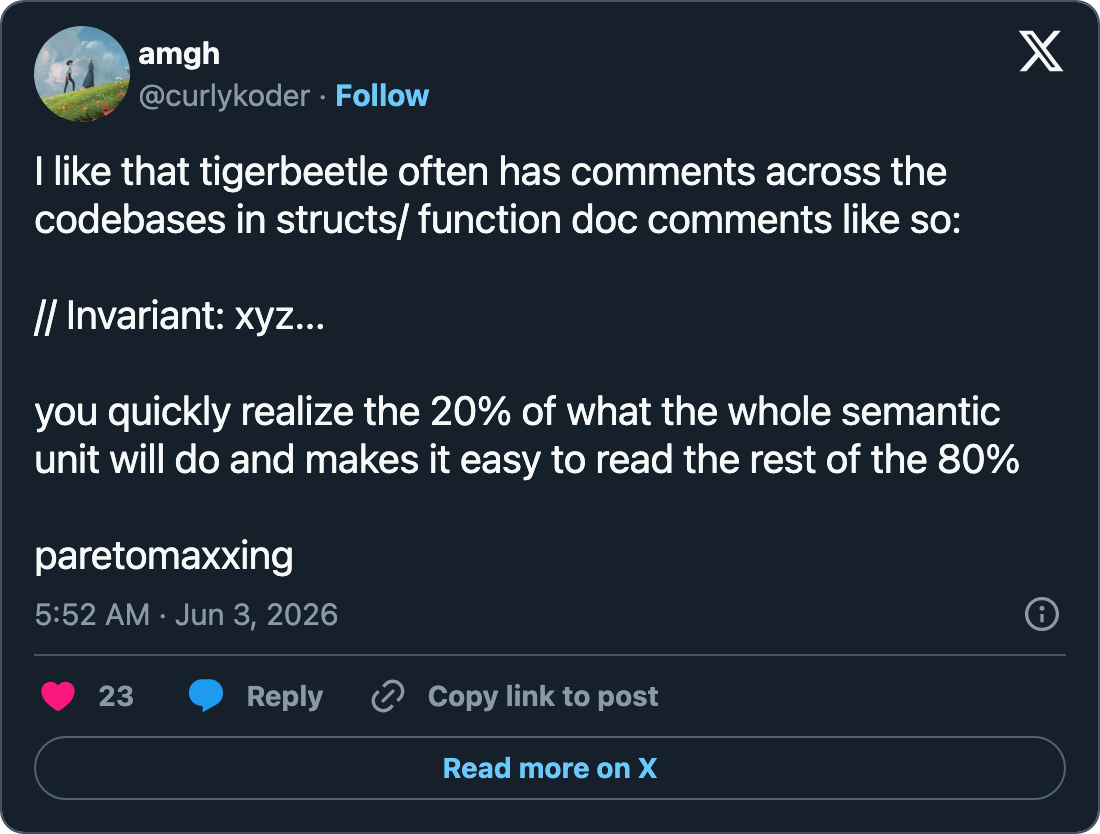Select Copy link to post
The image size is (1100, 834).
543,696
